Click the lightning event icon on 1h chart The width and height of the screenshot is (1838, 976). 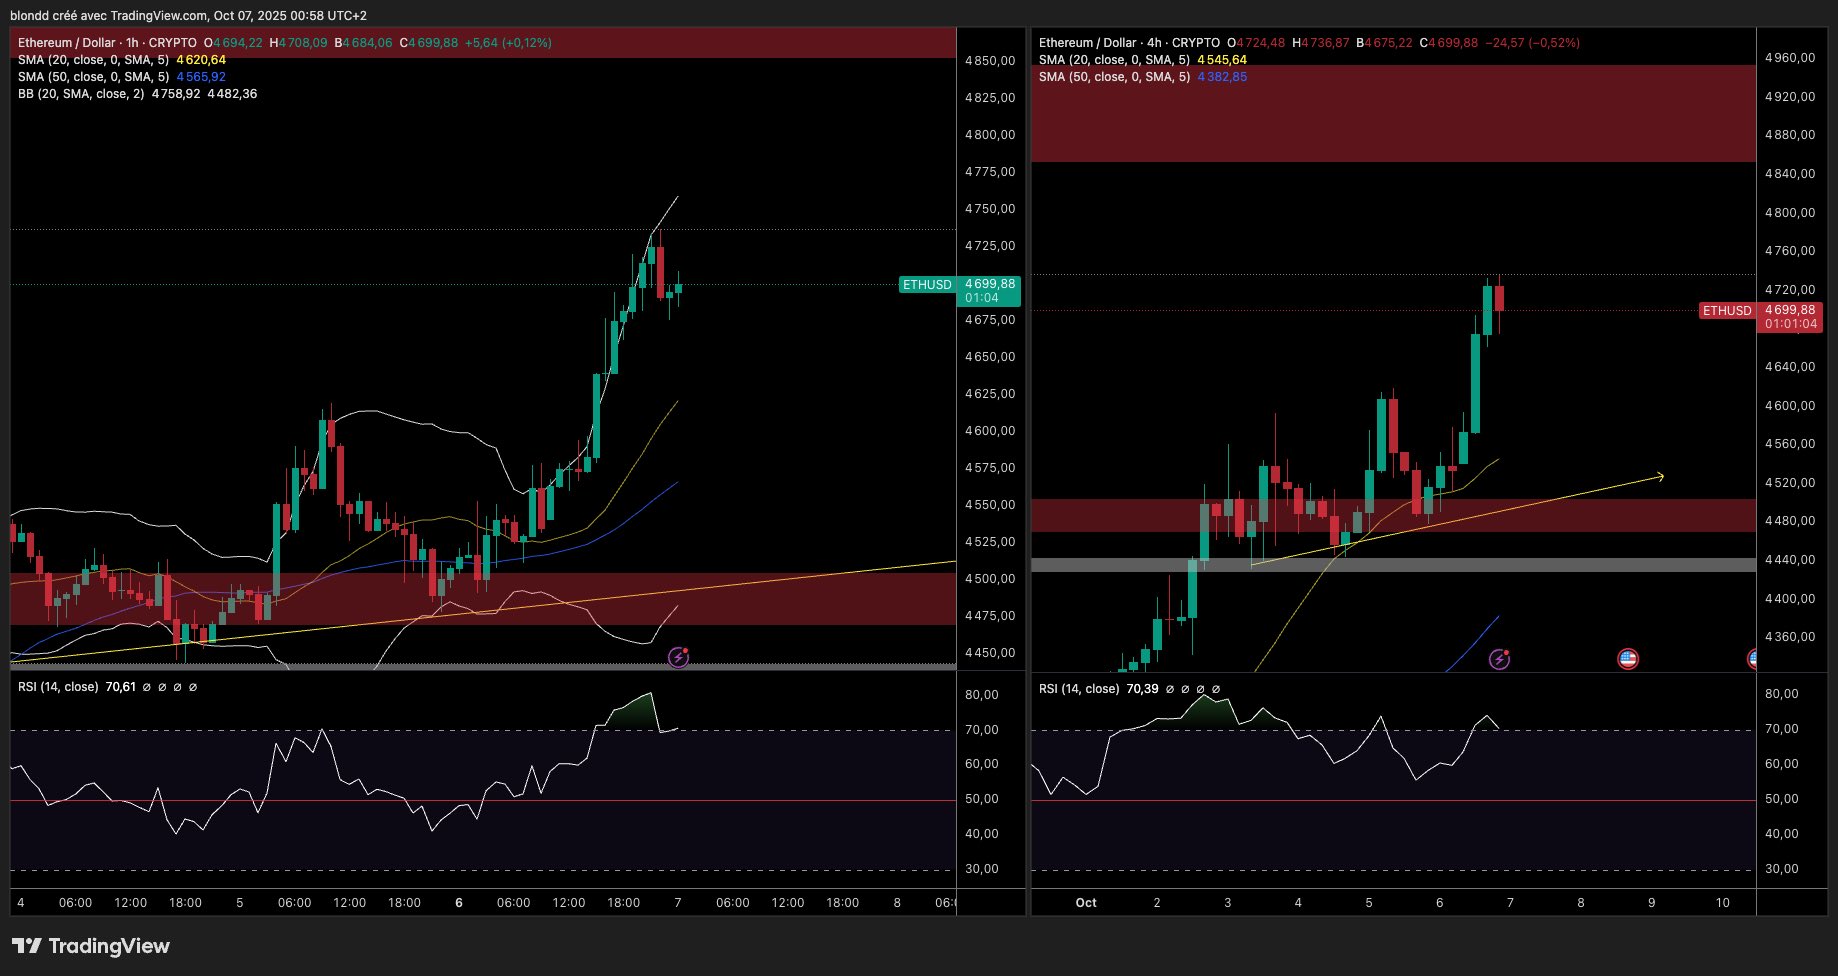click(679, 658)
